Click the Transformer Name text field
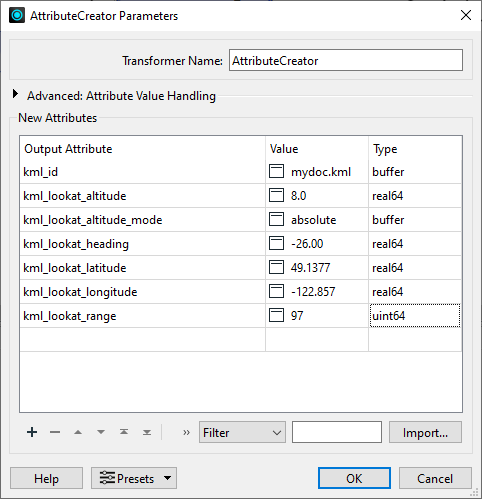The height and width of the screenshot is (499, 482). (346, 60)
